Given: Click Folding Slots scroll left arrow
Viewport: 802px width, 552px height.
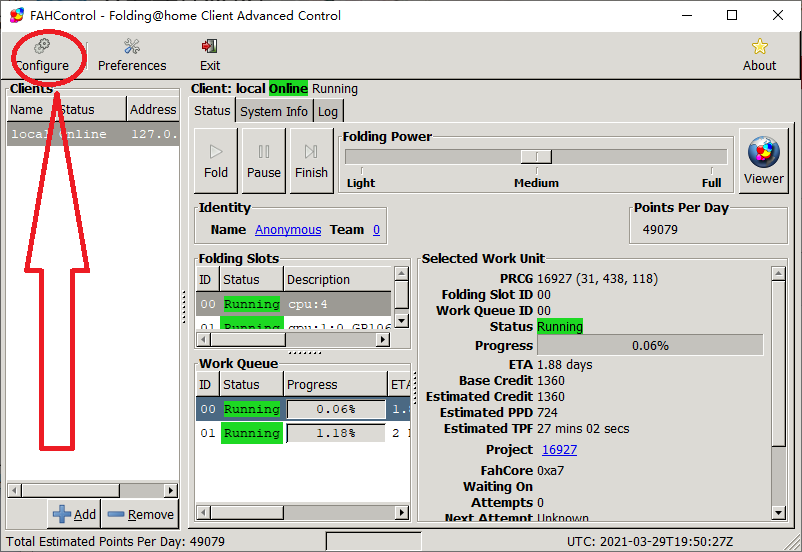Looking at the screenshot, I should tap(204, 339).
